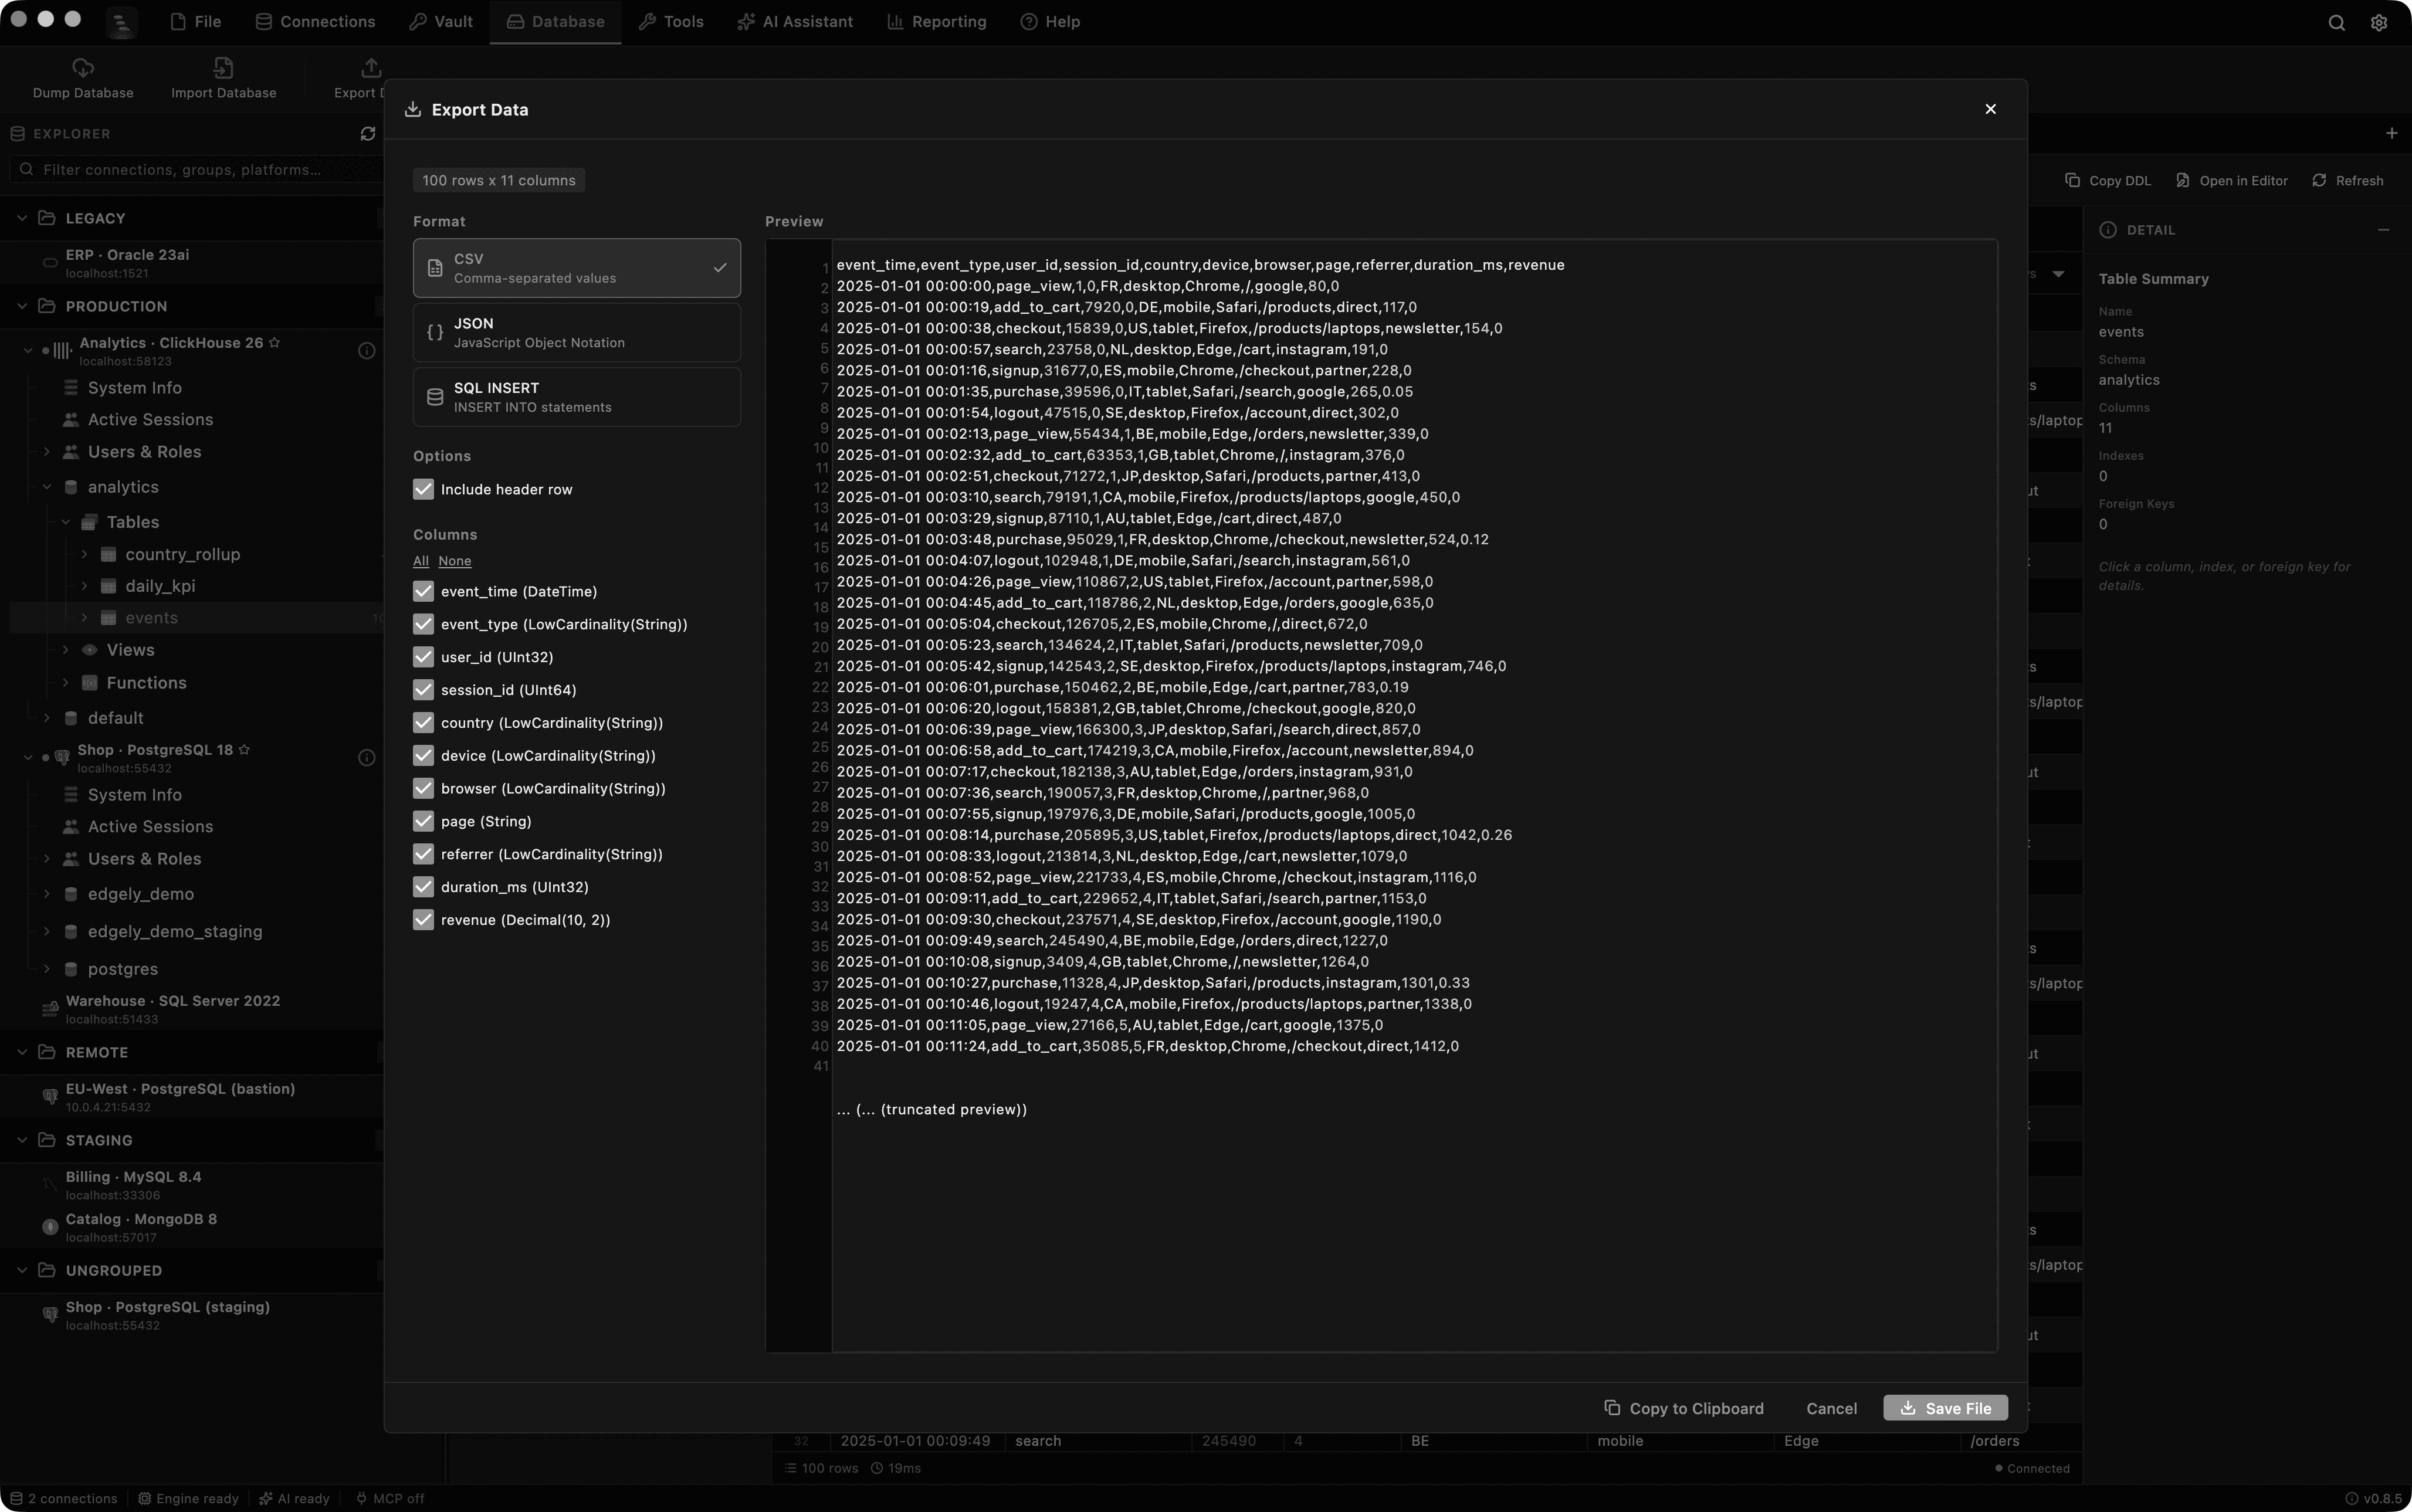Collapse the PRODUCTION group in Explorer

[x=22, y=306]
